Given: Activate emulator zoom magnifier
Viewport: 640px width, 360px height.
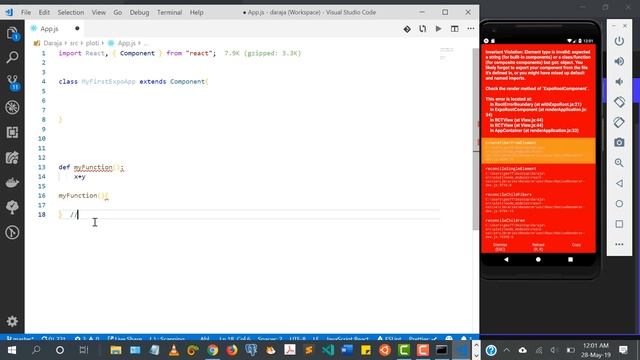Looking at the screenshot, I should pos(619,163).
